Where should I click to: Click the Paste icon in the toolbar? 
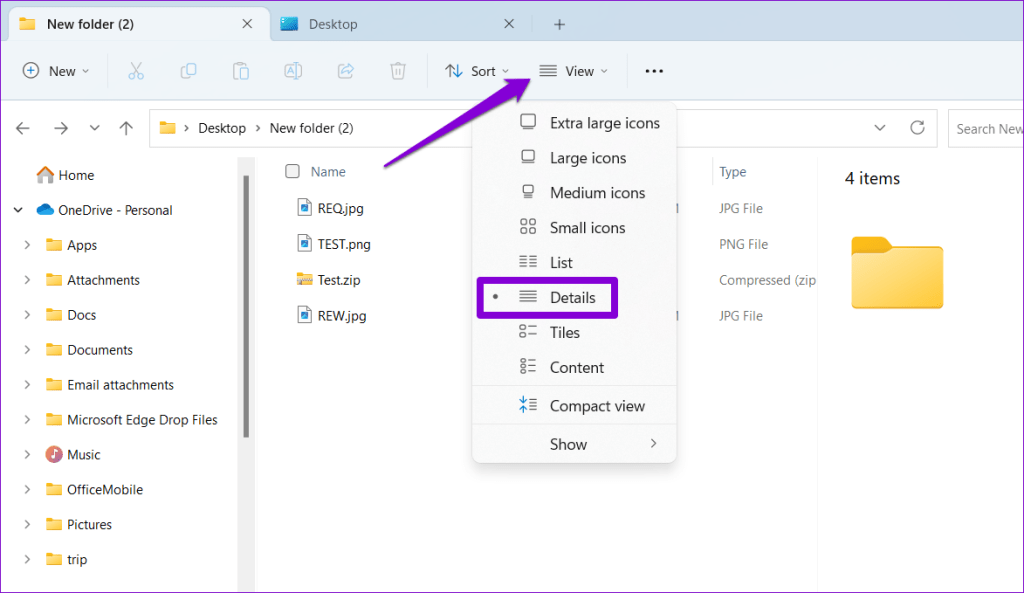click(240, 71)
